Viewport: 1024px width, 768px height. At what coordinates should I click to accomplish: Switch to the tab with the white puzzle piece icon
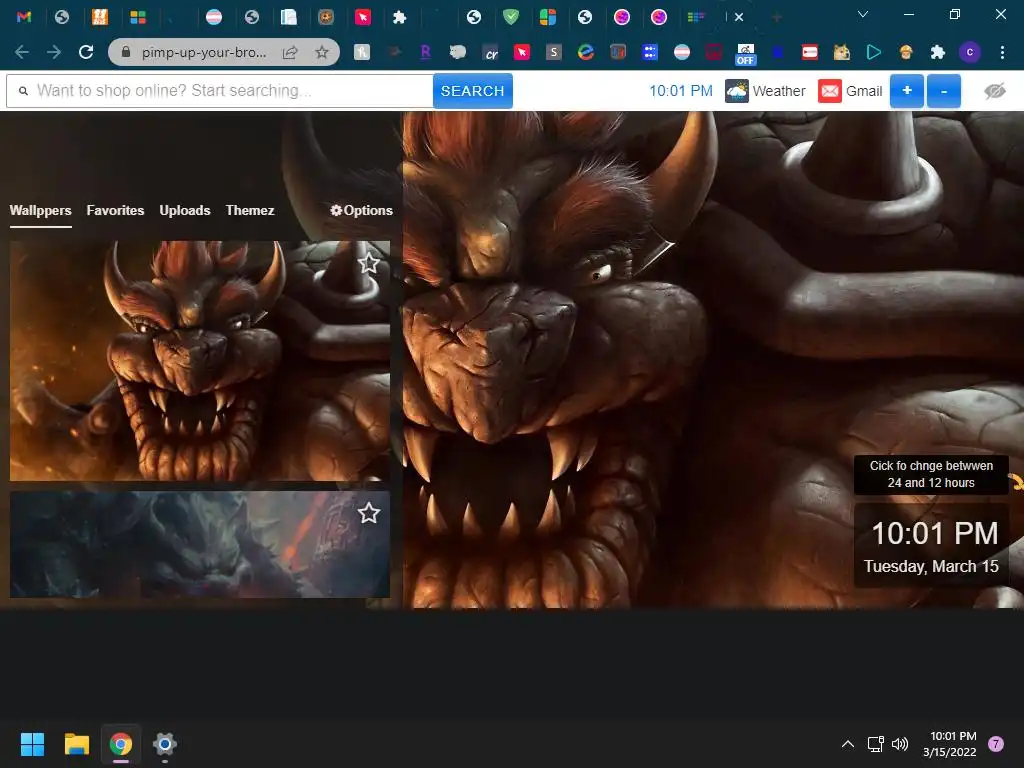pos(399,17)
